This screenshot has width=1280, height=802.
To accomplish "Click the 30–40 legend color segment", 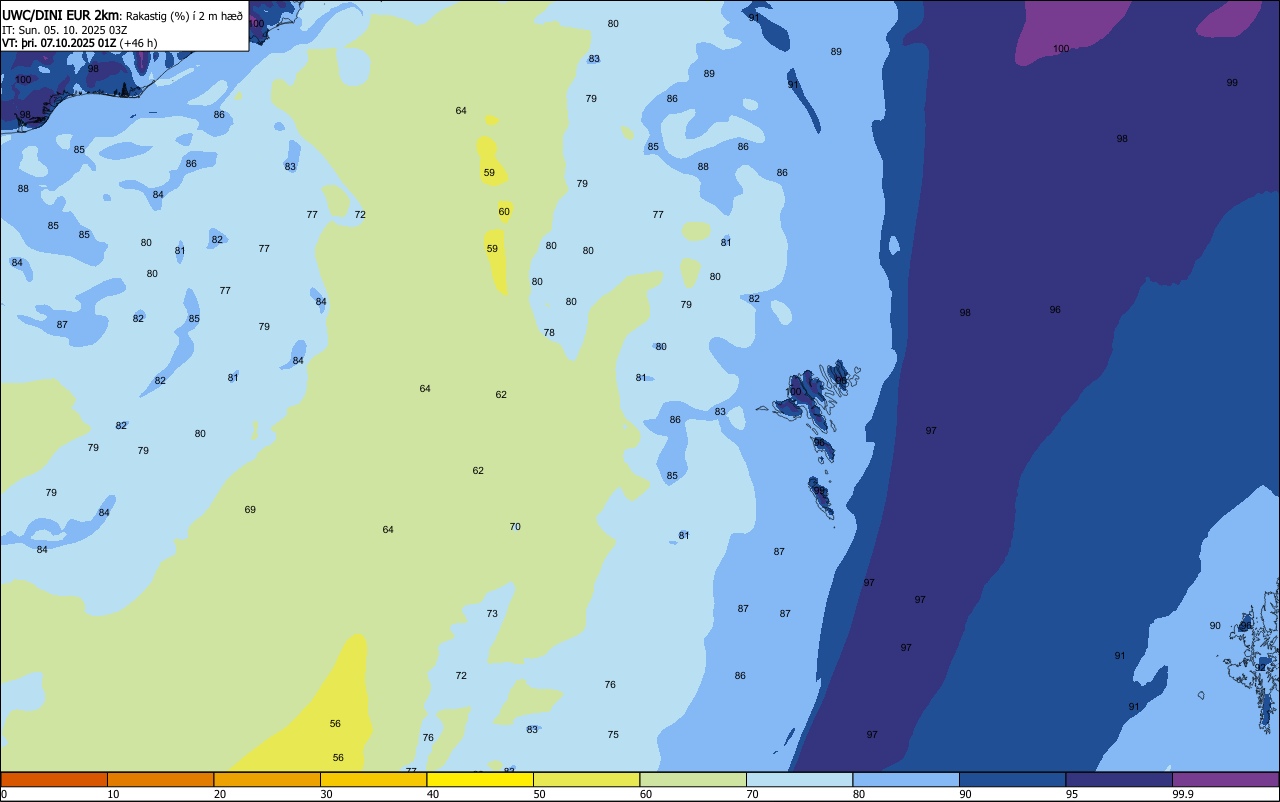I will 373,779.
